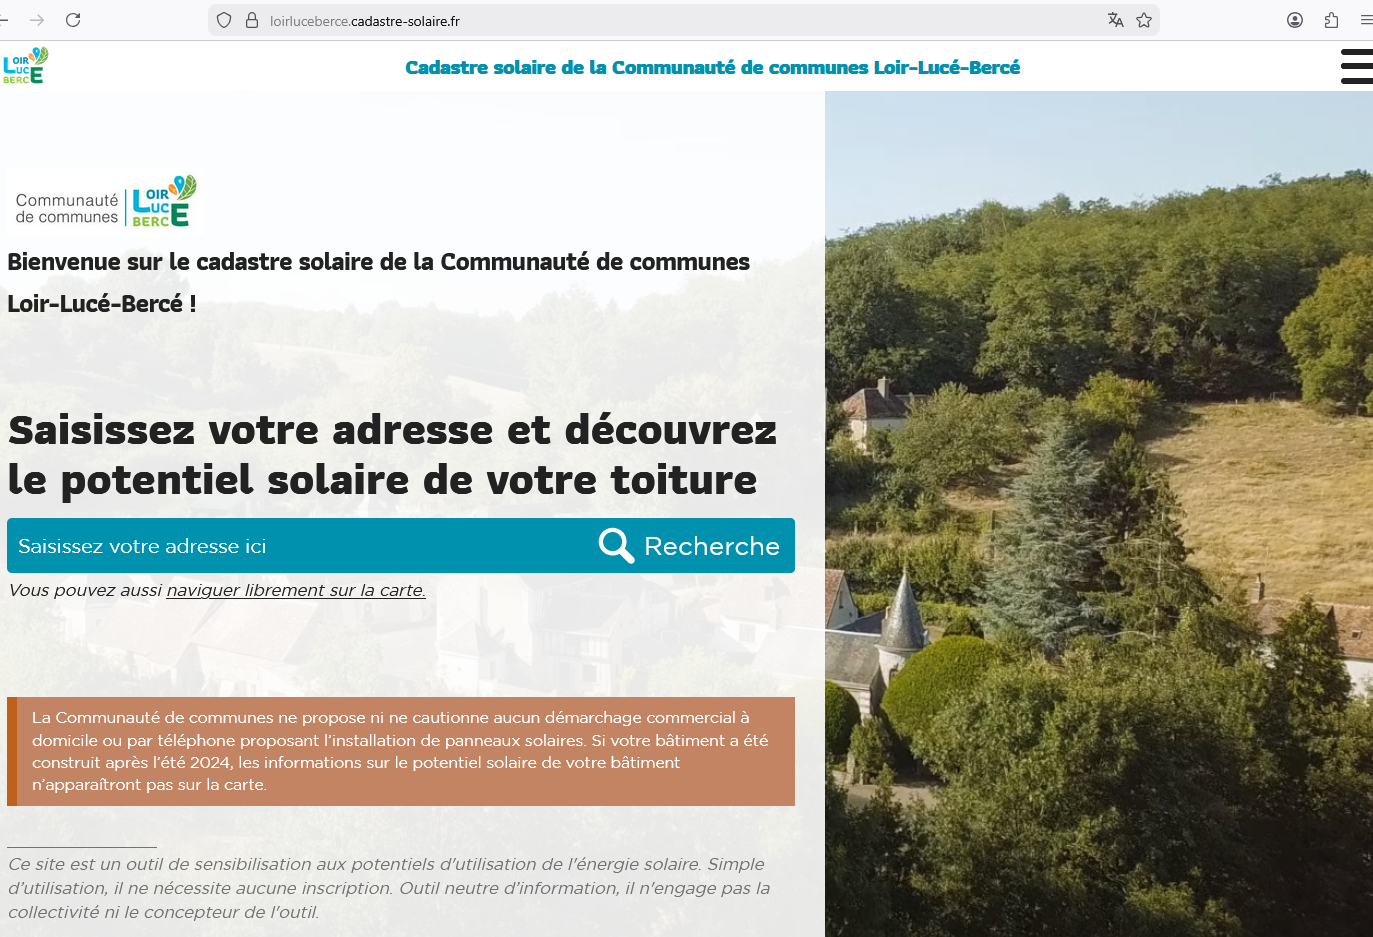Image resolution: width=1373 pixels, height=937 pixels.
Task: Click the "Cadastre solaire" header title
Action: [x=712, y=67]
